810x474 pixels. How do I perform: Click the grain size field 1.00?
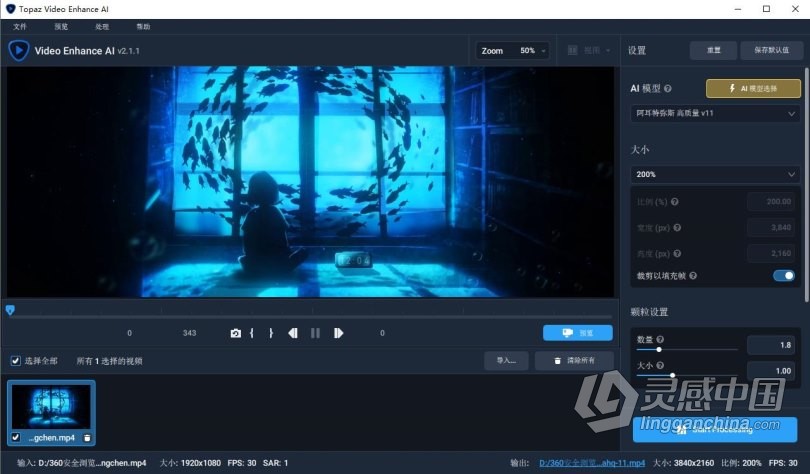770,371
